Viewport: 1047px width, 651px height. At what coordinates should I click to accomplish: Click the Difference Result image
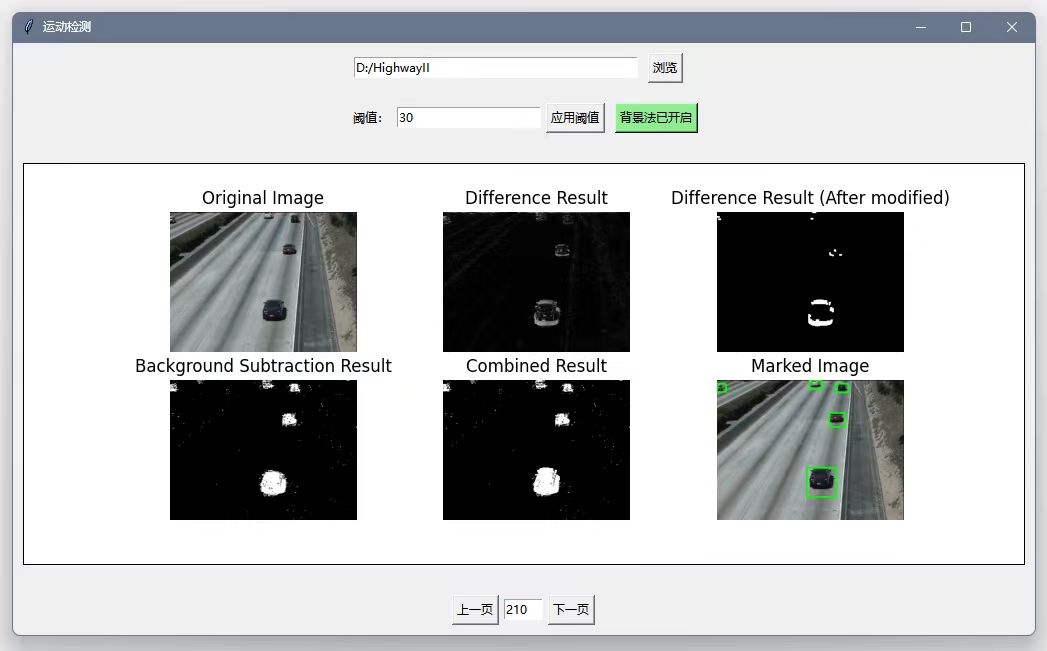click(536, 282)
